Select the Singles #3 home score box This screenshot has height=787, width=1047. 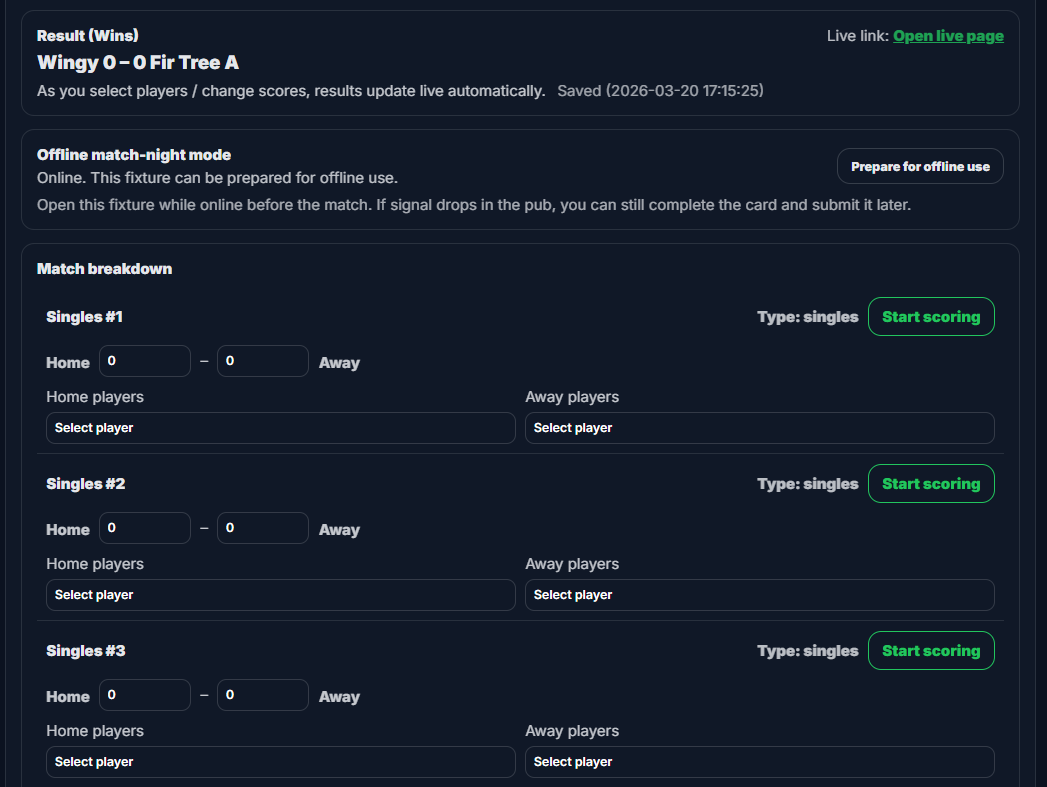145,695
